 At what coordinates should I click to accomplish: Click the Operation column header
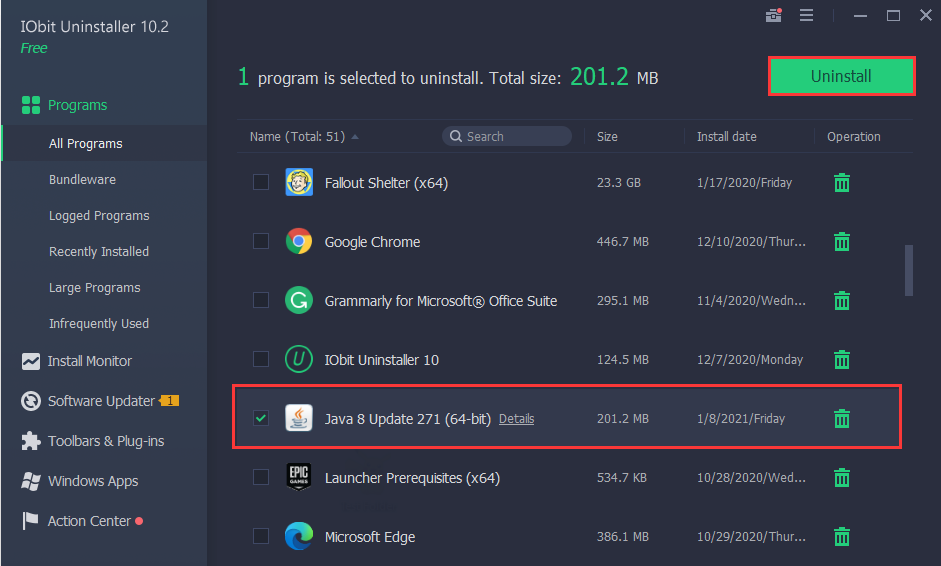click(x=853, y=137)
